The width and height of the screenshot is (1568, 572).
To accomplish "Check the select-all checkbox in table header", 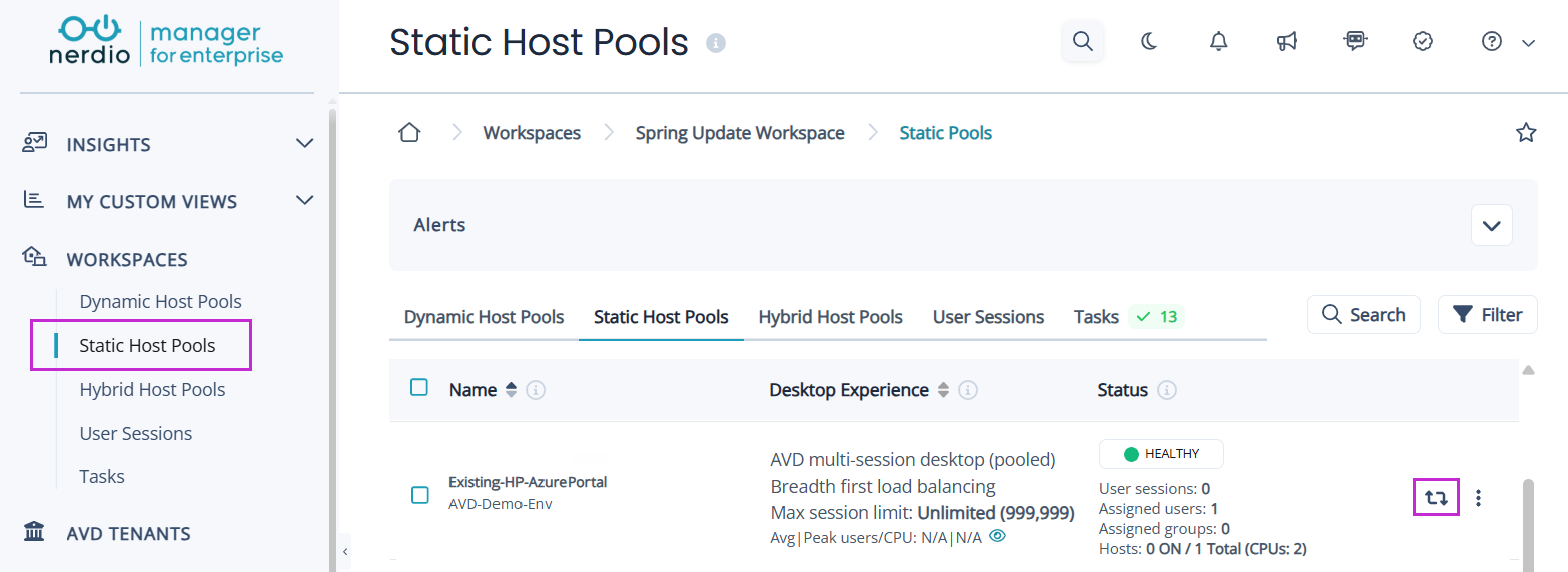I will [x=419, y=387].
